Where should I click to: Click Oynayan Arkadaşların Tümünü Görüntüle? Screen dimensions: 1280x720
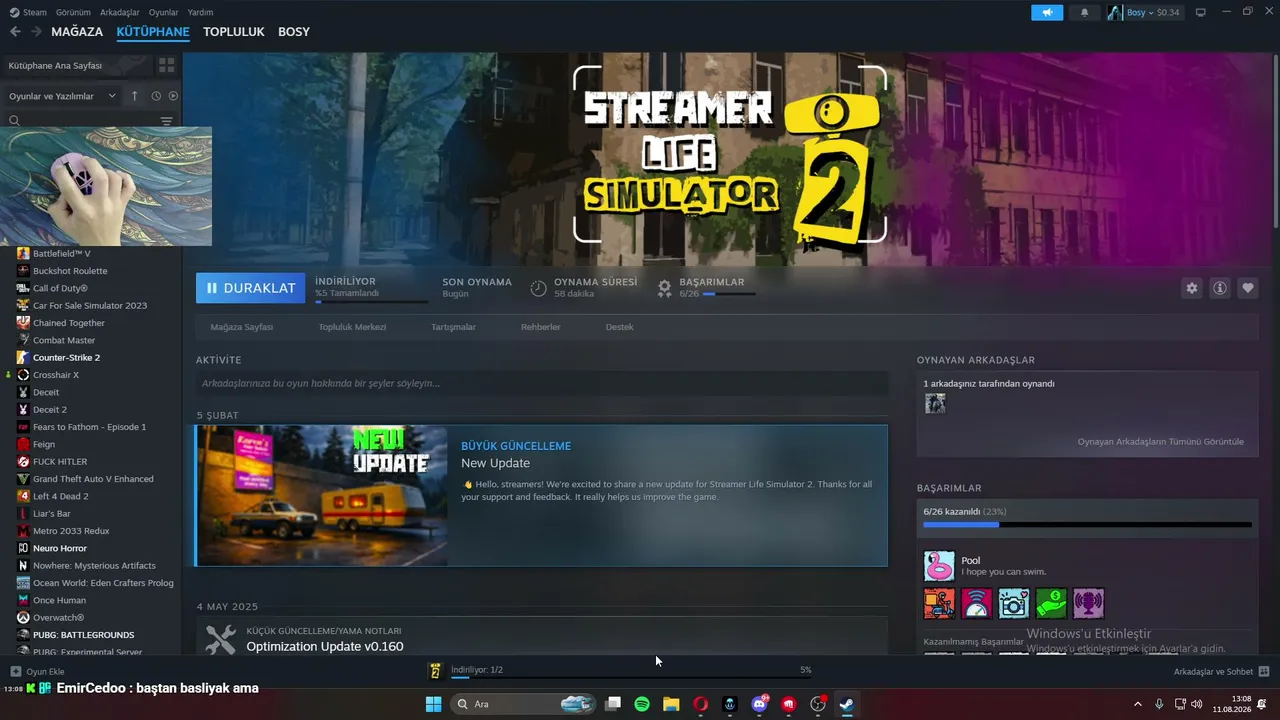(1161, 441)
